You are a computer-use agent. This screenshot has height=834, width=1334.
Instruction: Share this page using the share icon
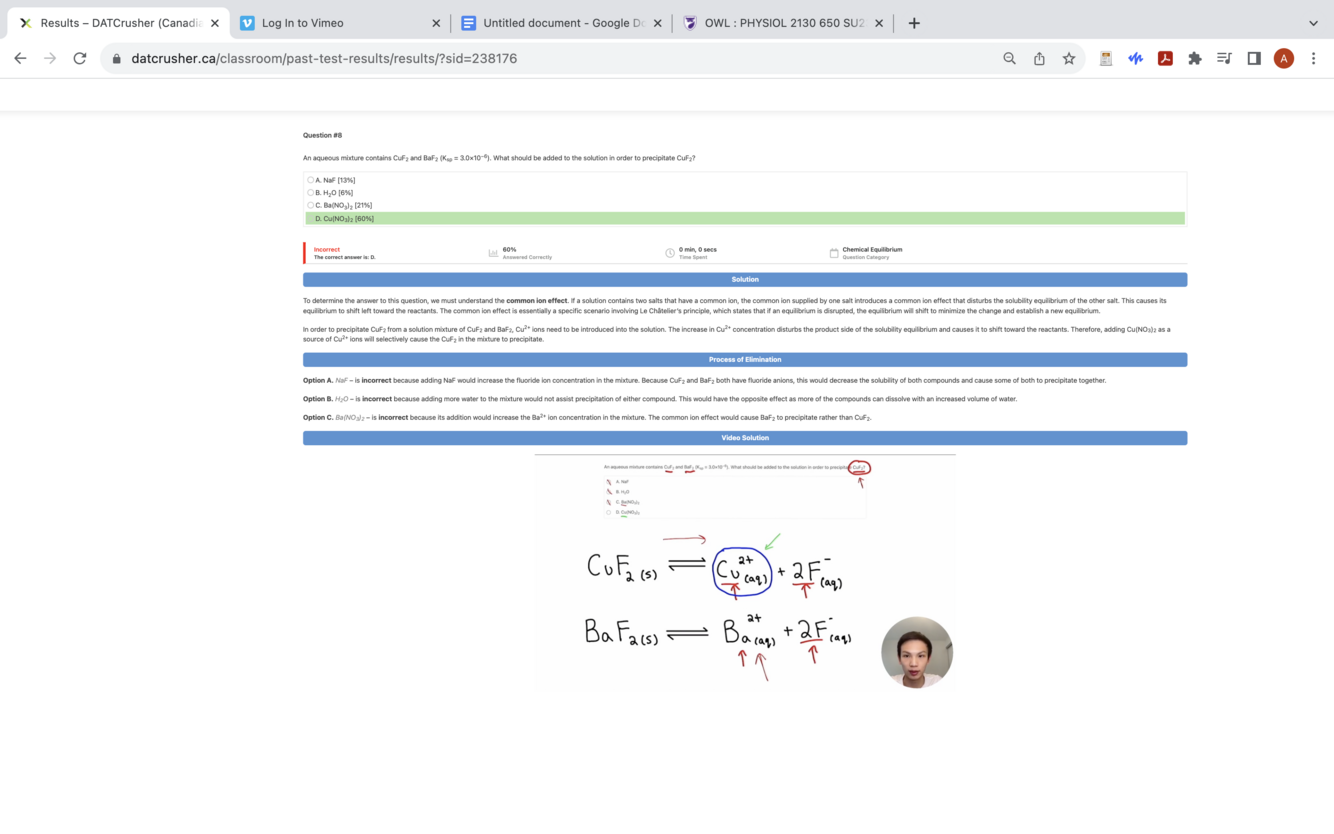click(1039, 58)
